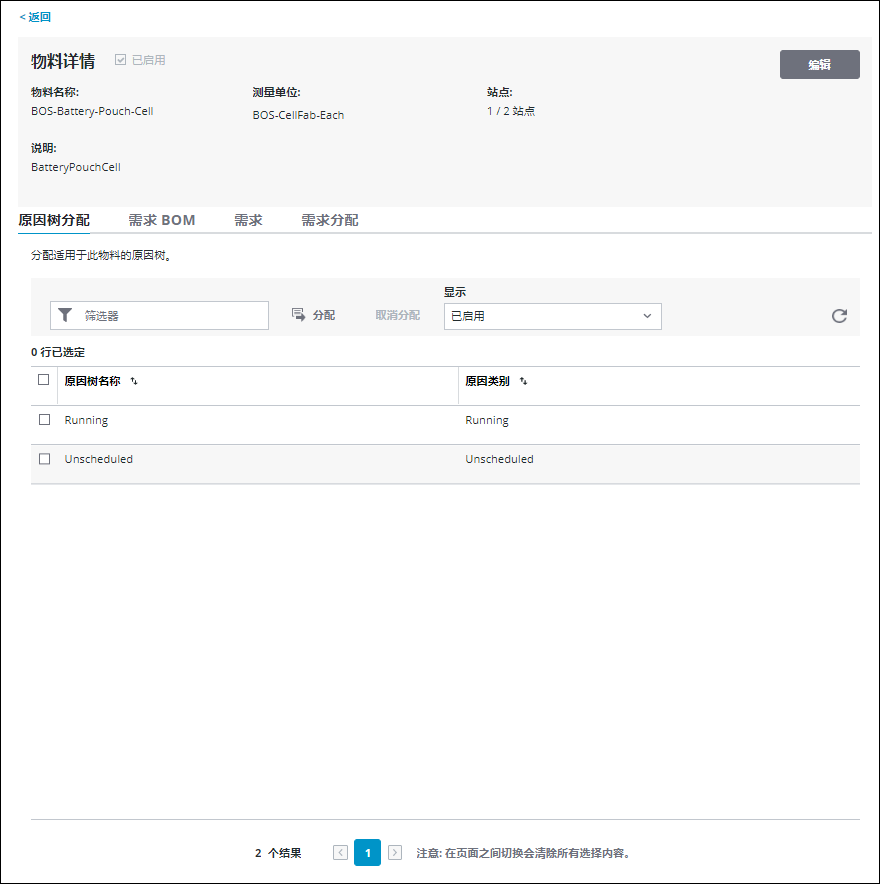Open the 需求分配 tab

330,220
